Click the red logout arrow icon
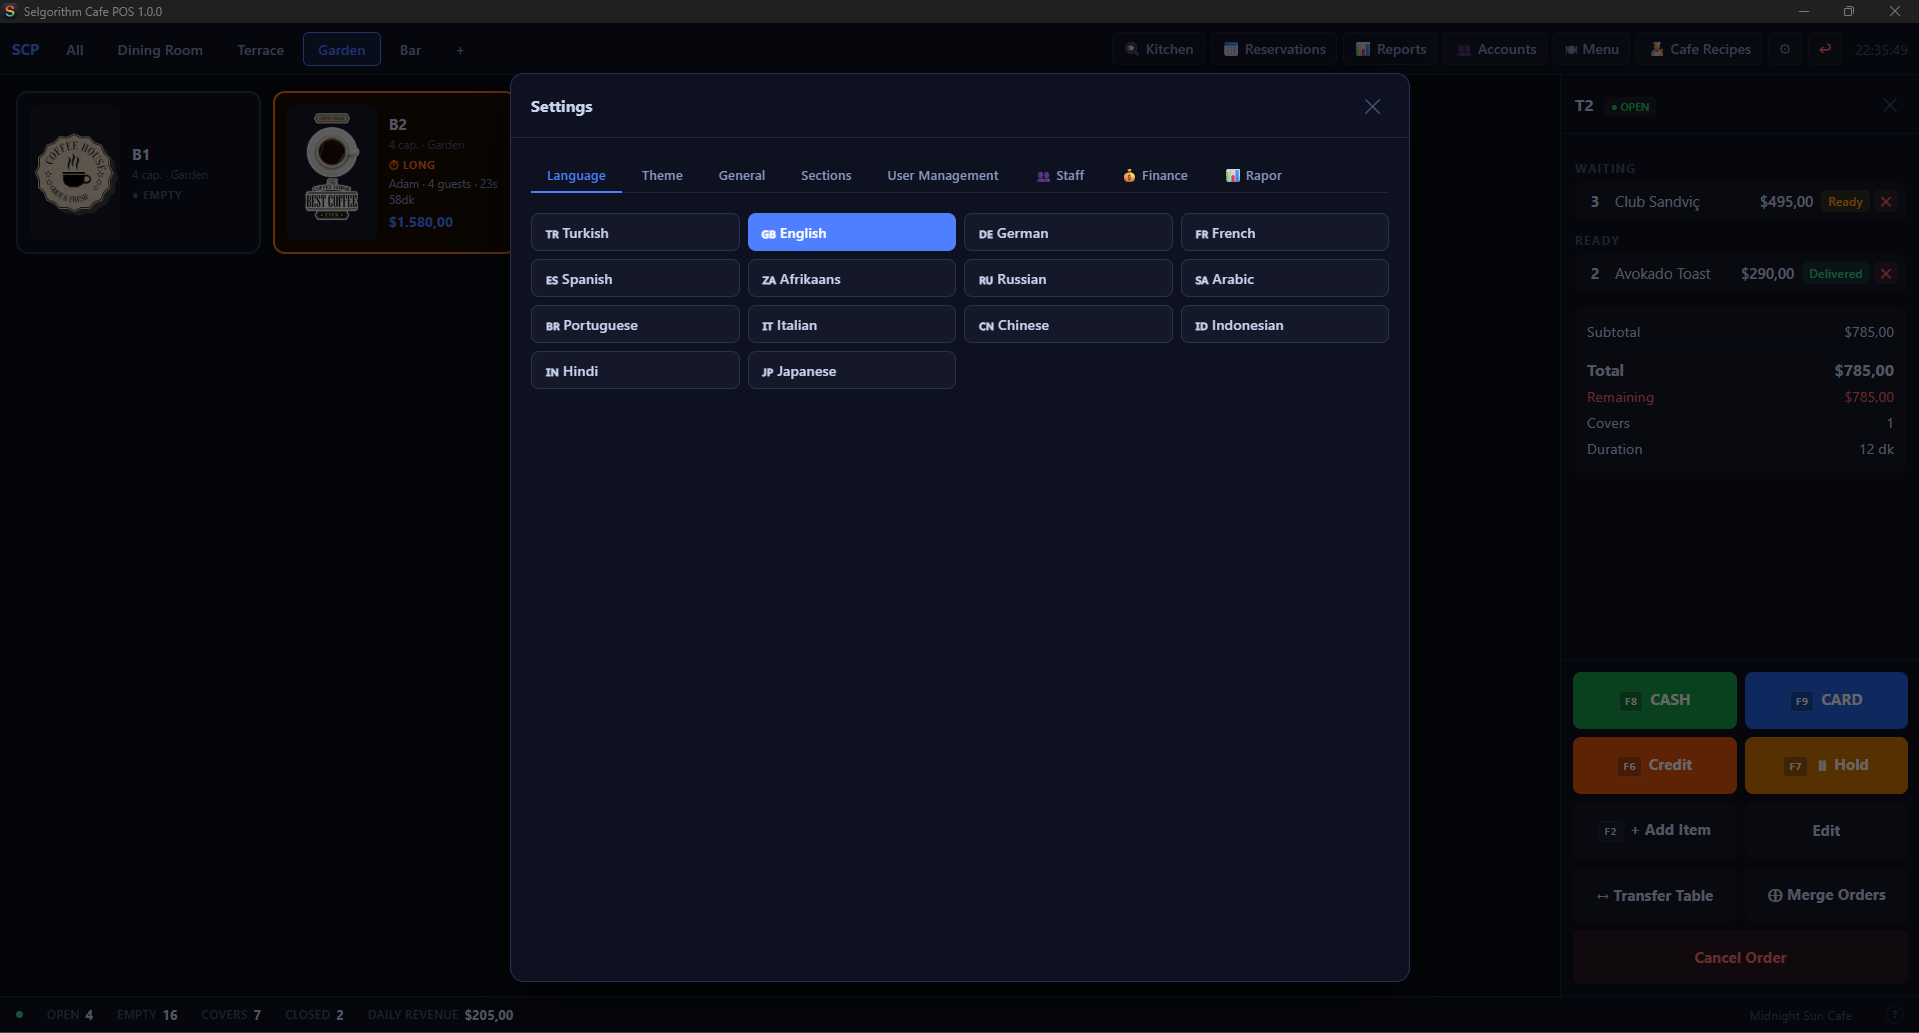The height and width of the screenshot is (1033, 1919). [x=1825, y=49]
